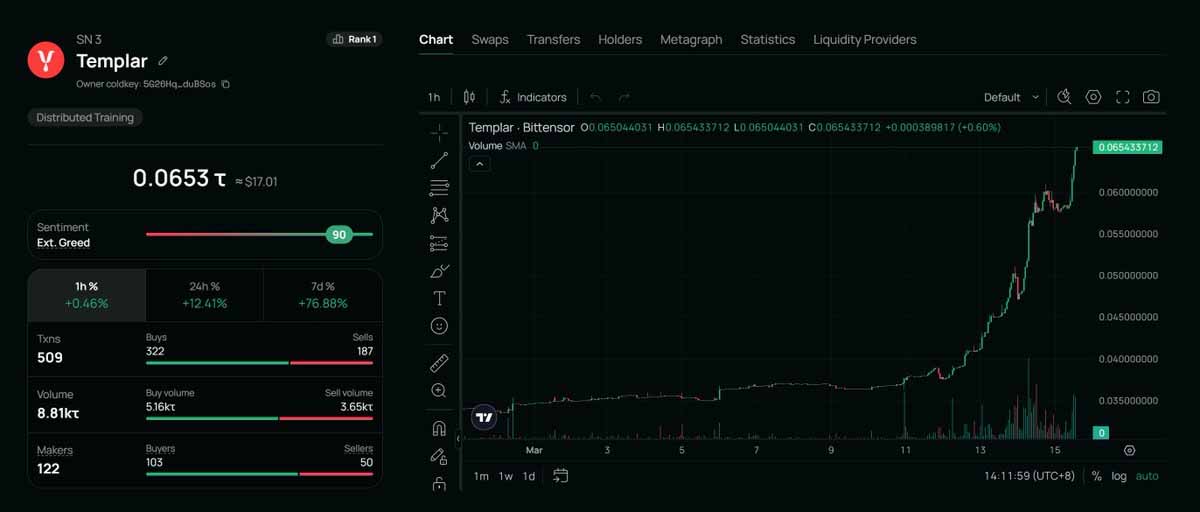Toggle log scale mode
Image resolution: width=1200 pixels, height=512 pixels.
coord(1119,476)
